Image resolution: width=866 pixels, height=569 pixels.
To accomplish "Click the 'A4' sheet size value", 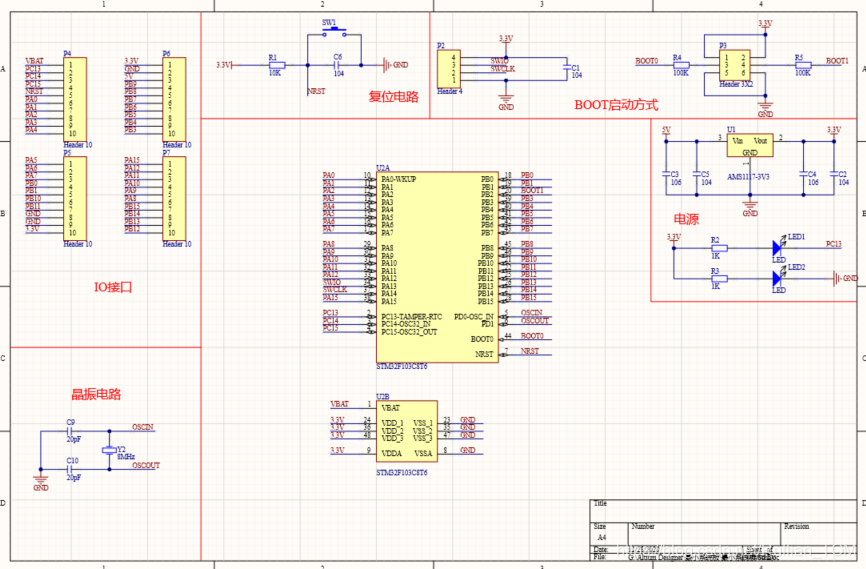I will pos(601,537).
